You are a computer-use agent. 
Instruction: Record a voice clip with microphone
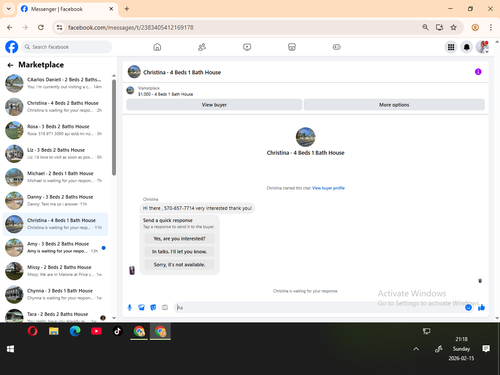click(x=130, y=307)
